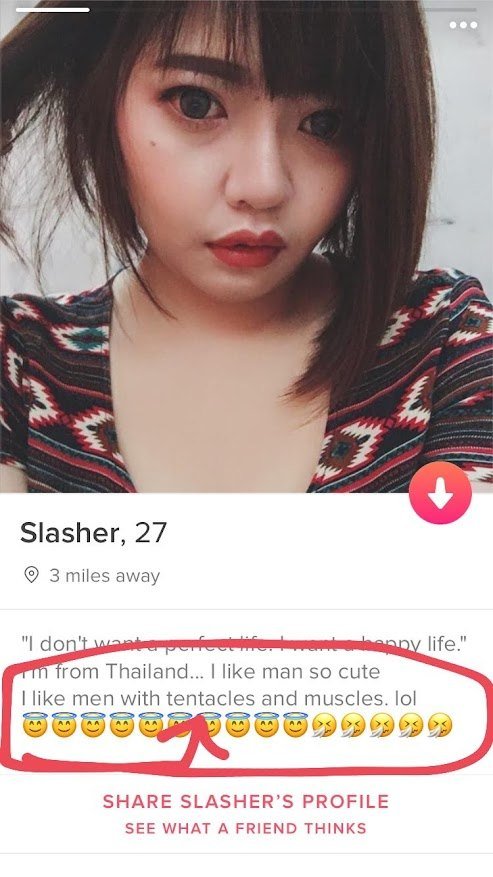Click the "tentacles and muscles" bio line
The height and width of the screenshot is (877, 493).
point(219,698)
